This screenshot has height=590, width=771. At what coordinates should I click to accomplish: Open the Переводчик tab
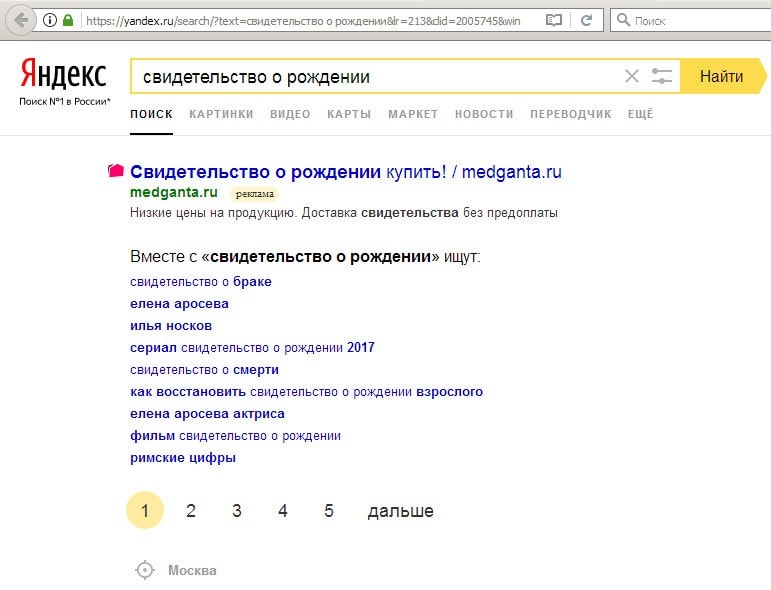click(570, 114)
